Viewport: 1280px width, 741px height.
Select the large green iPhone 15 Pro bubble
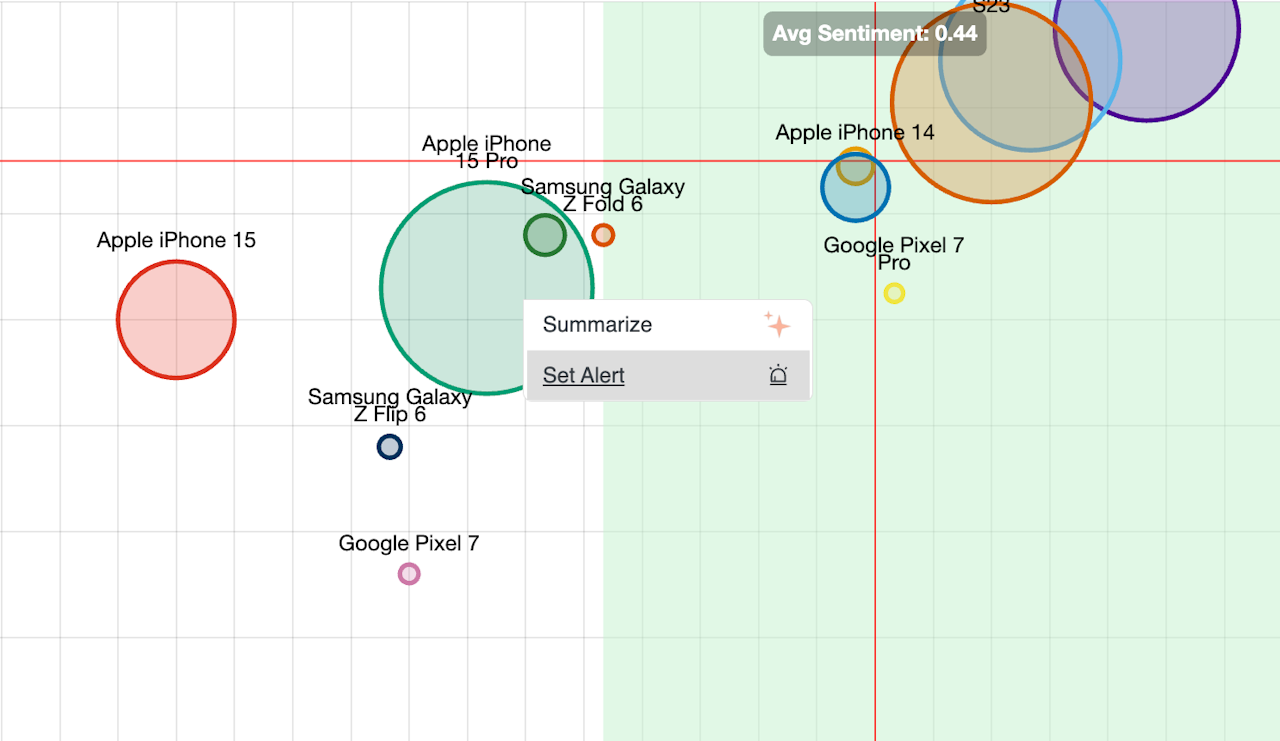point(450,300)
